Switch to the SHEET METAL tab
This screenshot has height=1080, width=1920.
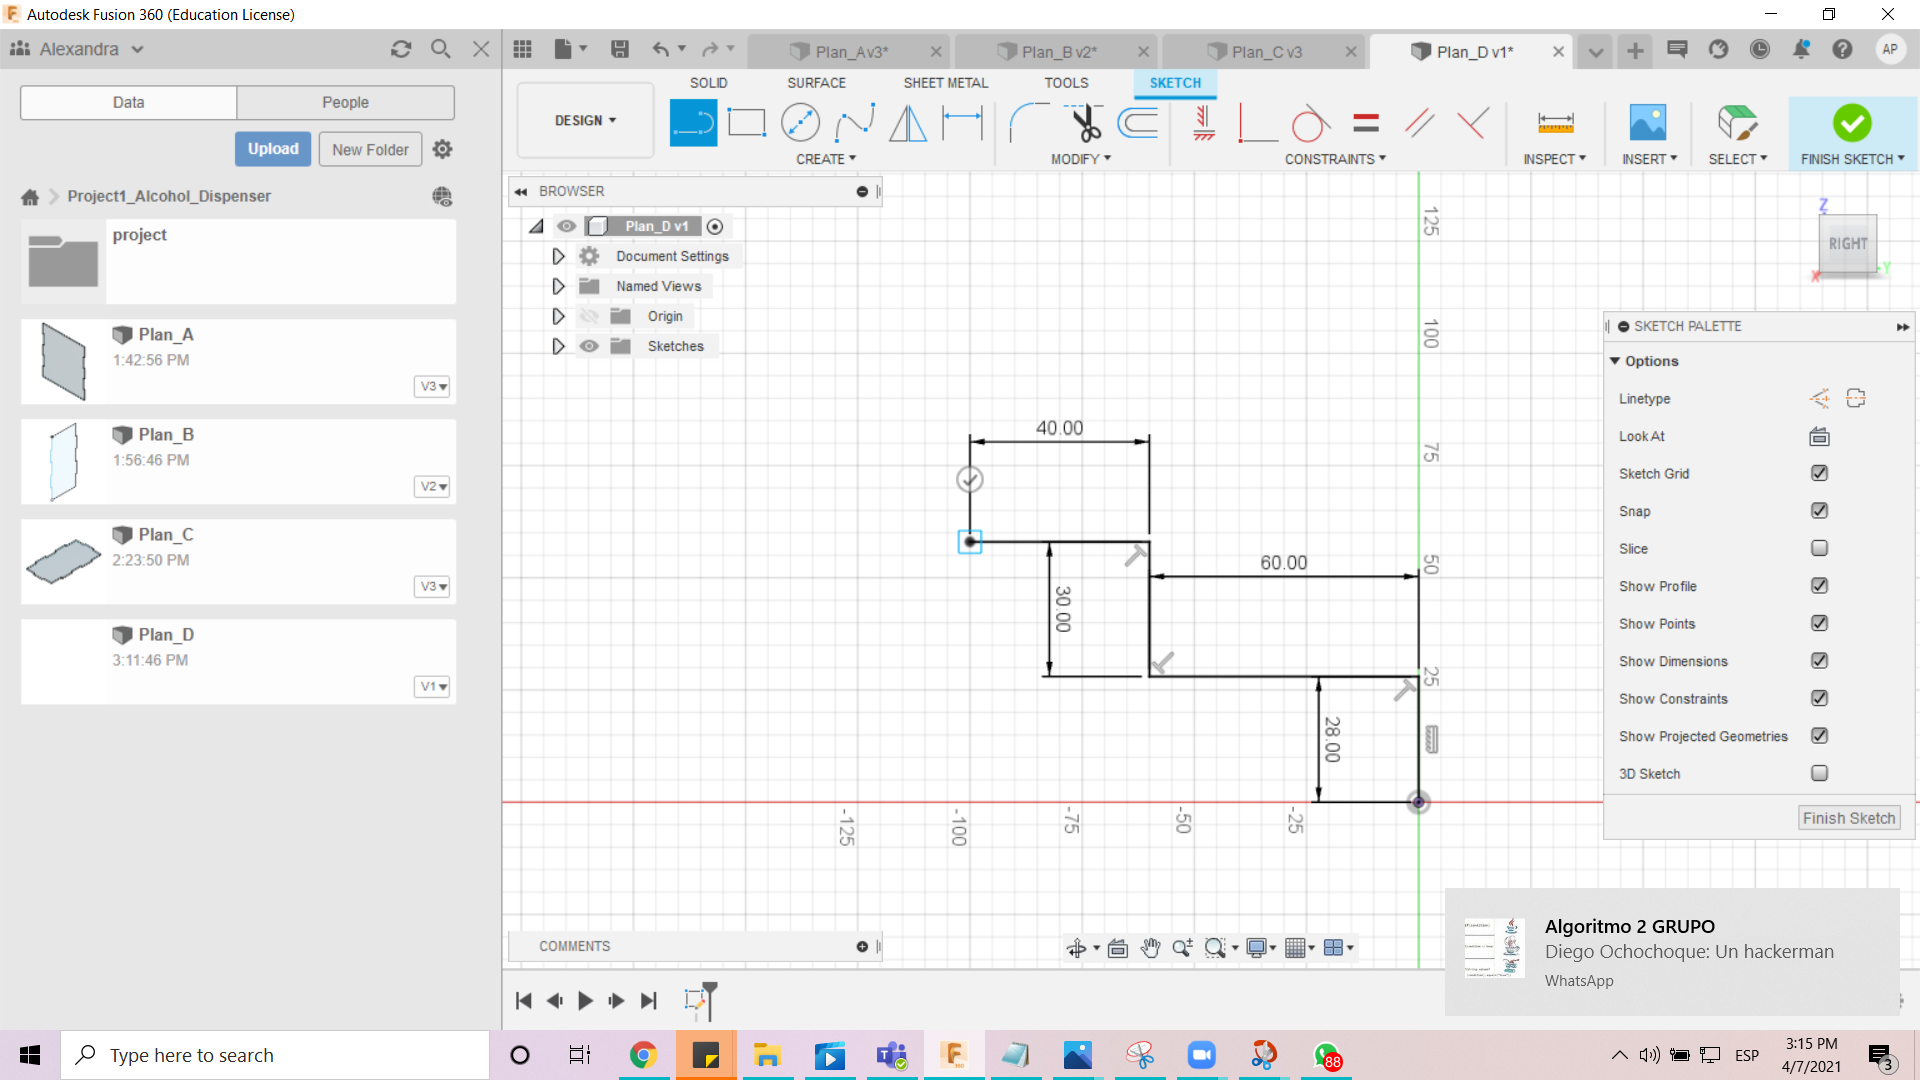(x=945, y=83)
